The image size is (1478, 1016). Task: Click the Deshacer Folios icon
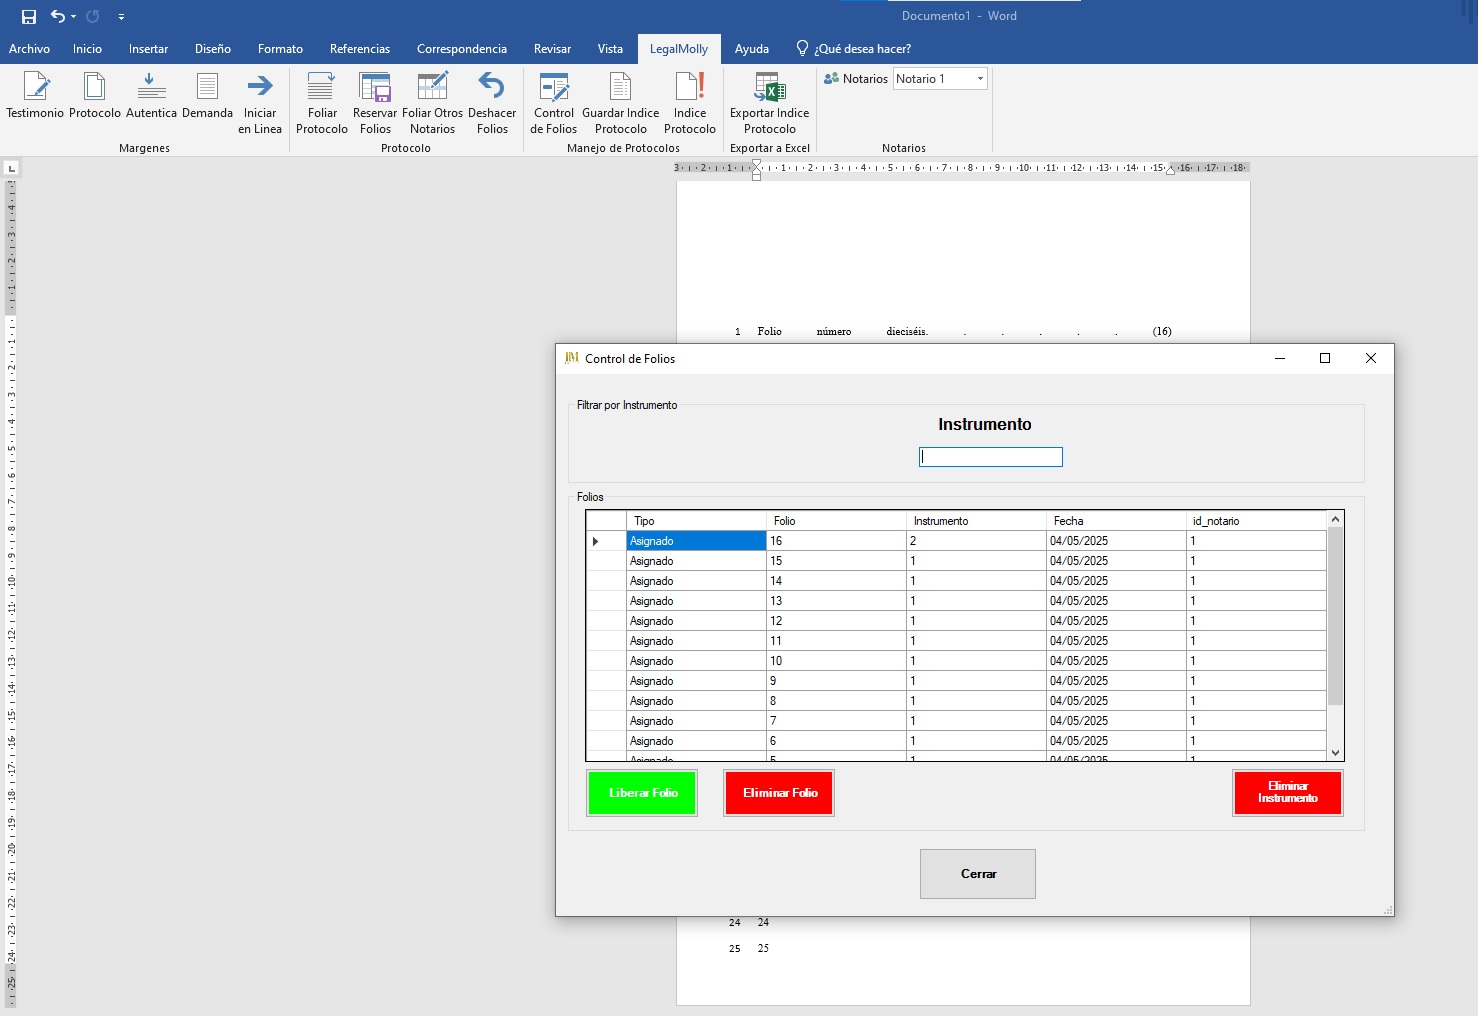pos(491,87)
